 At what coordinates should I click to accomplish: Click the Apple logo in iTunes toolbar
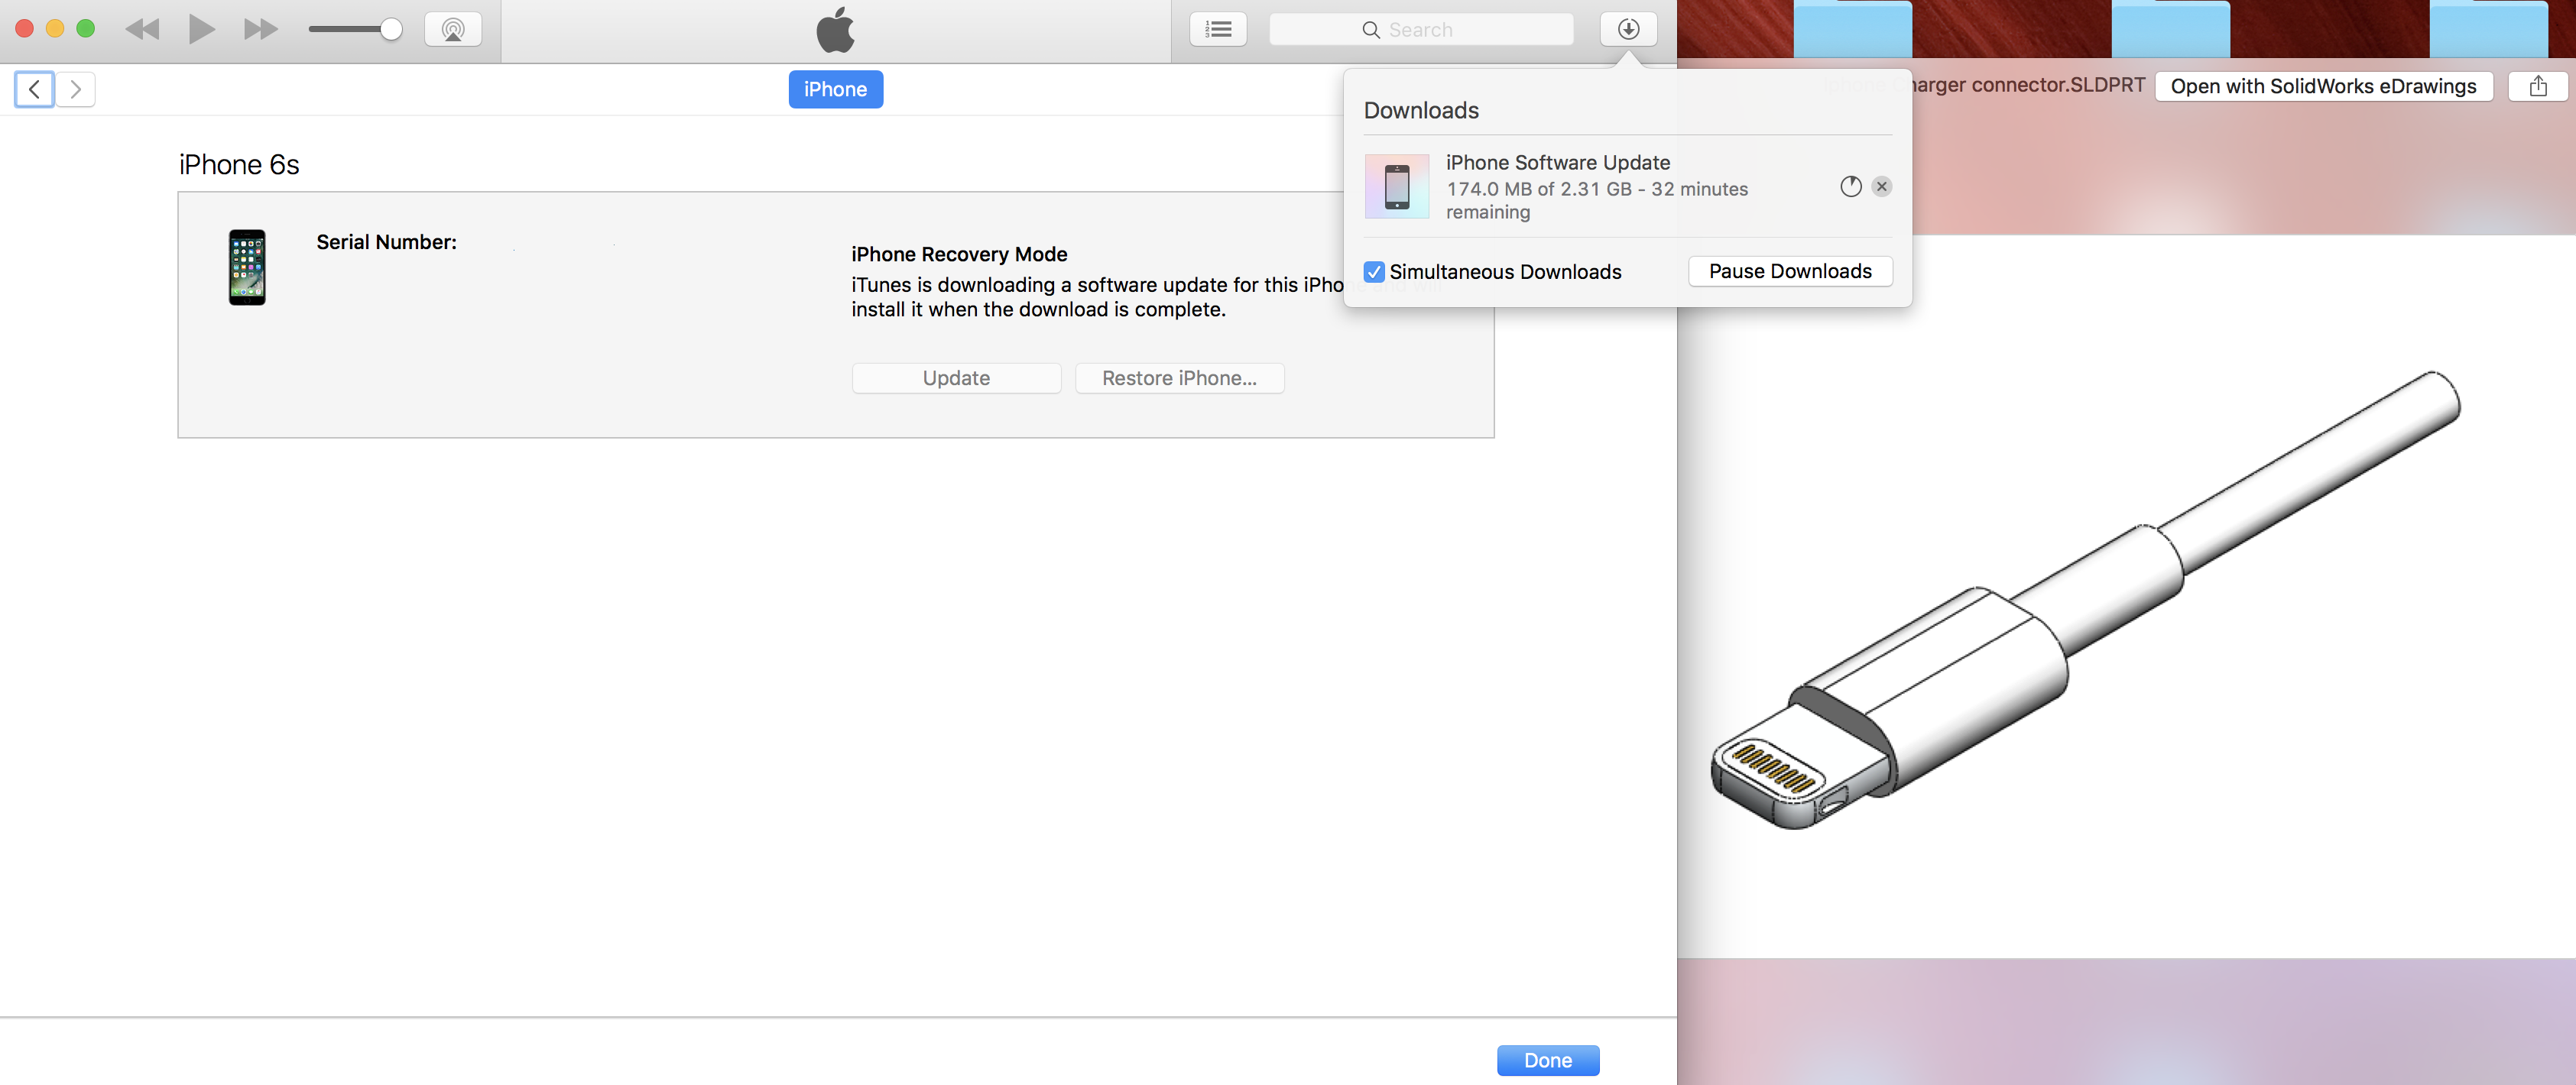[835, 29]
